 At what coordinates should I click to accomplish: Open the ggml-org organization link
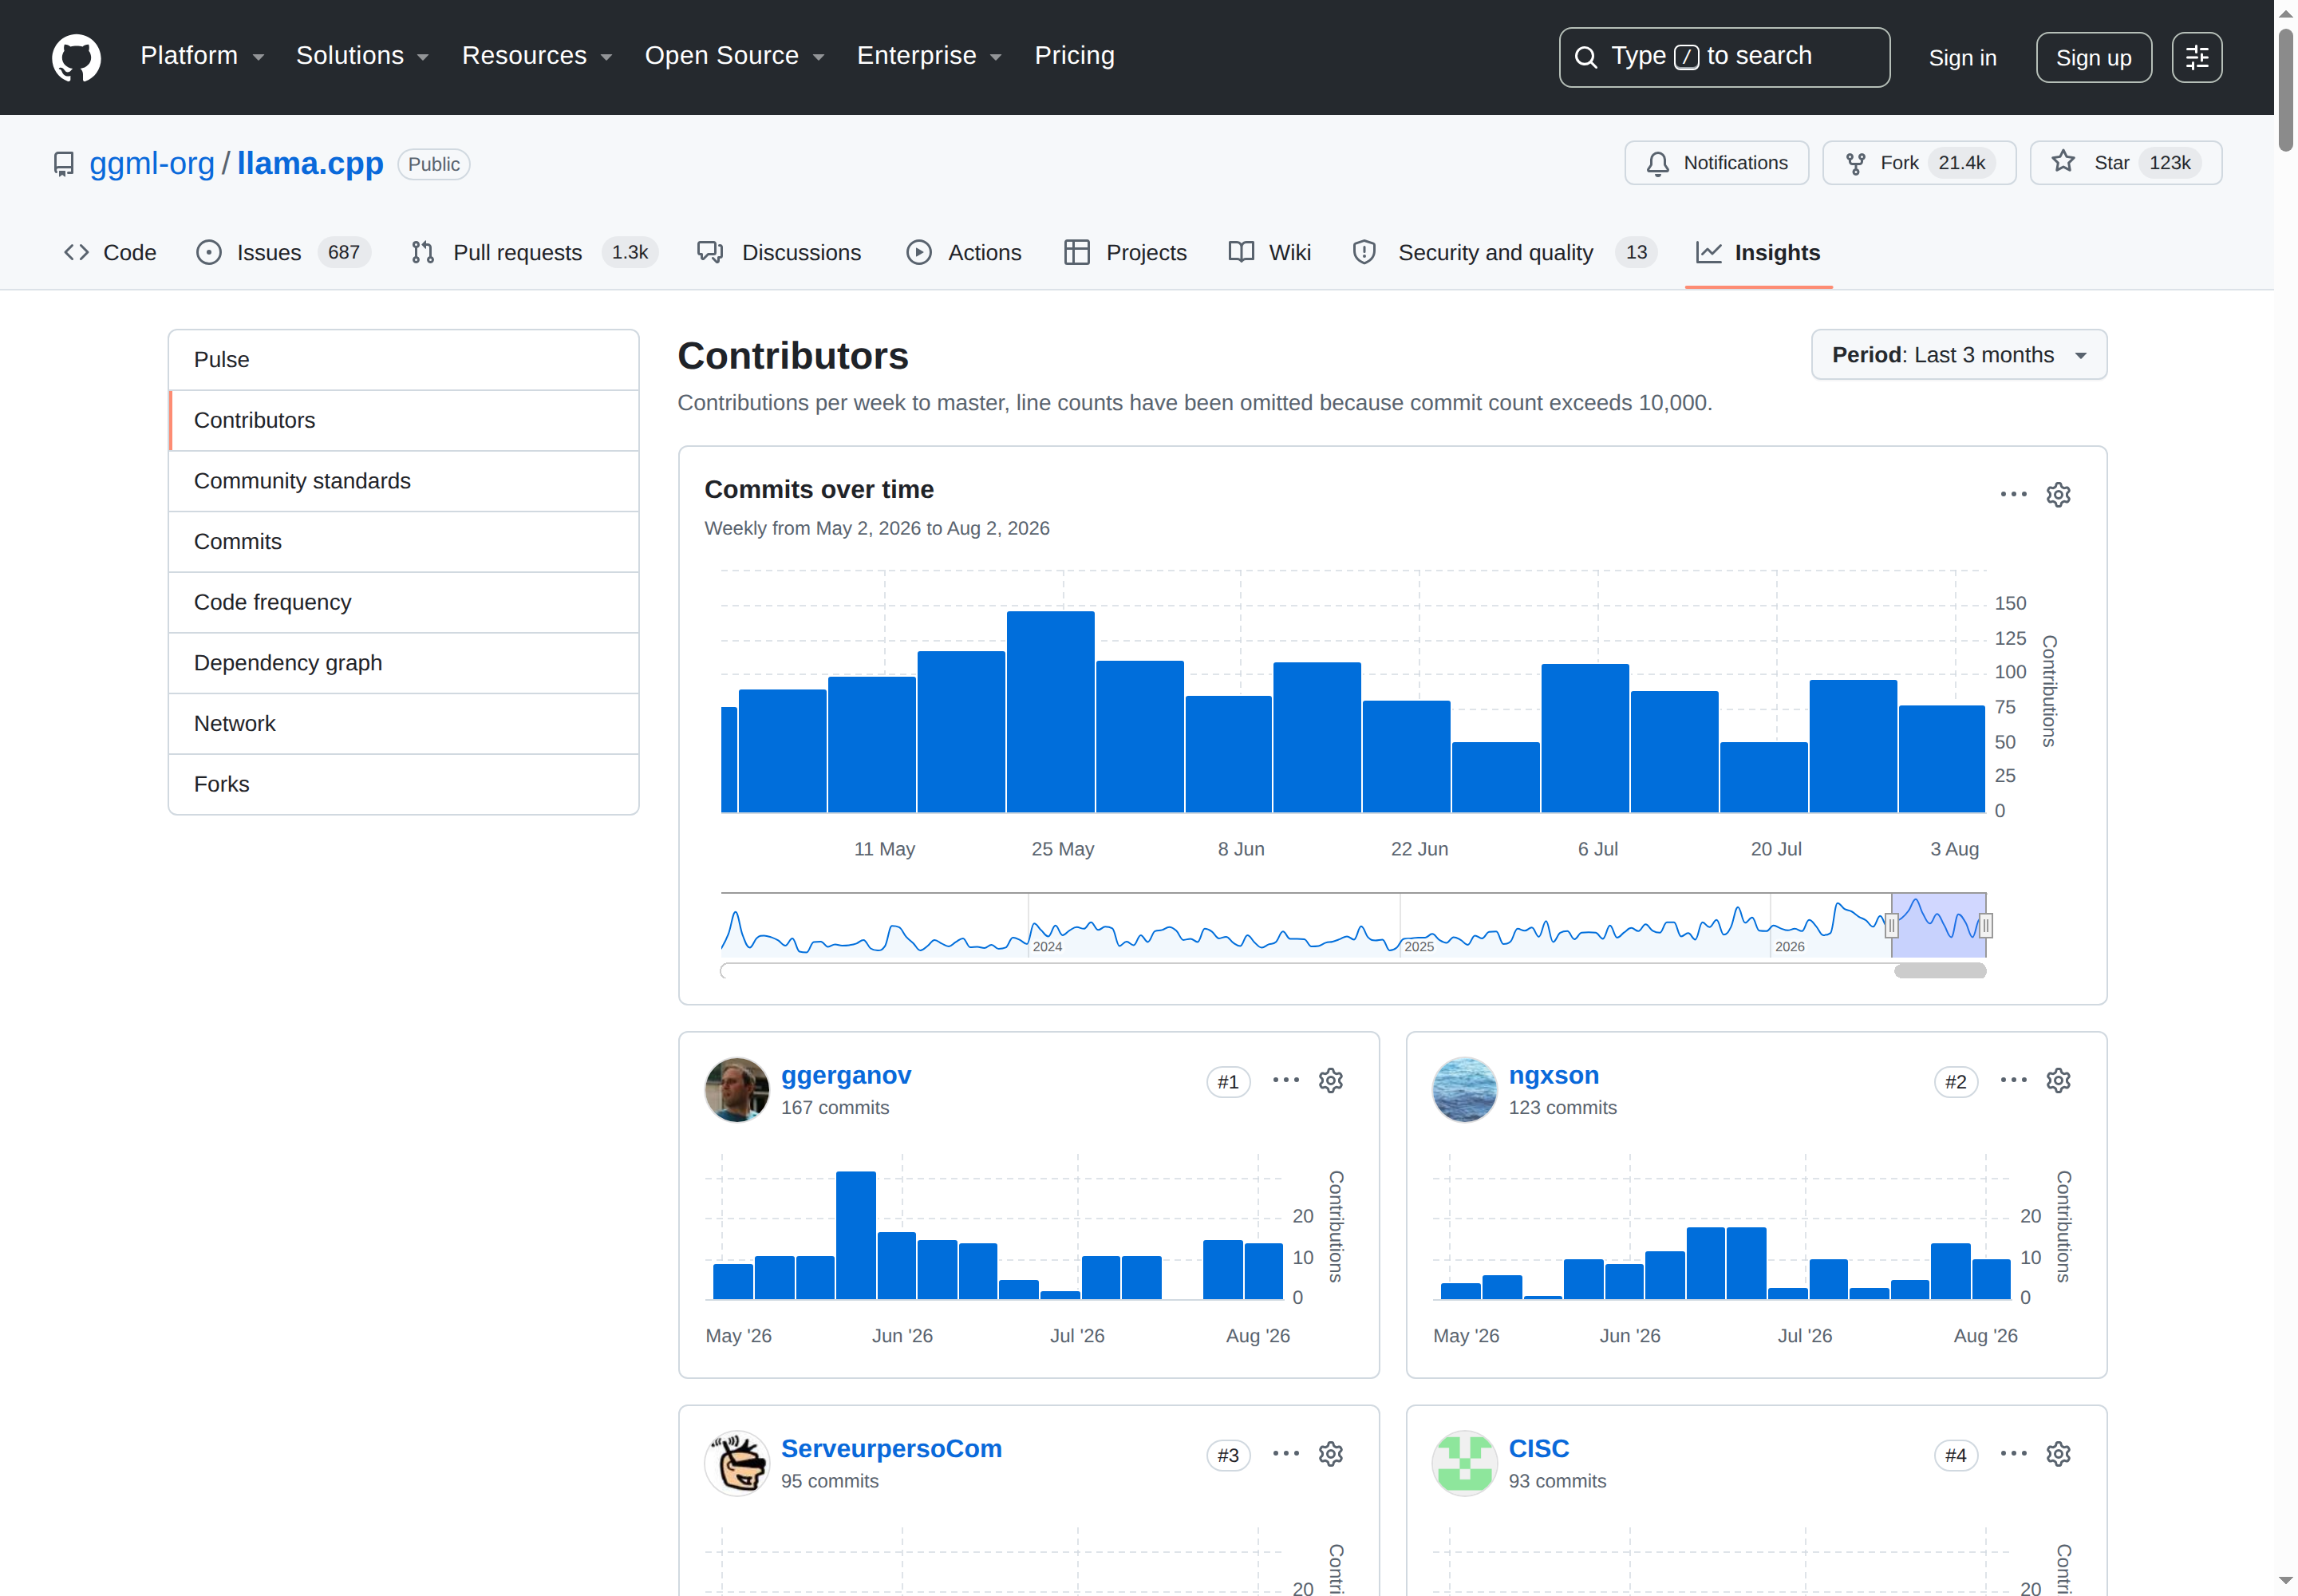pyautogui.click(x=152, y=163)
